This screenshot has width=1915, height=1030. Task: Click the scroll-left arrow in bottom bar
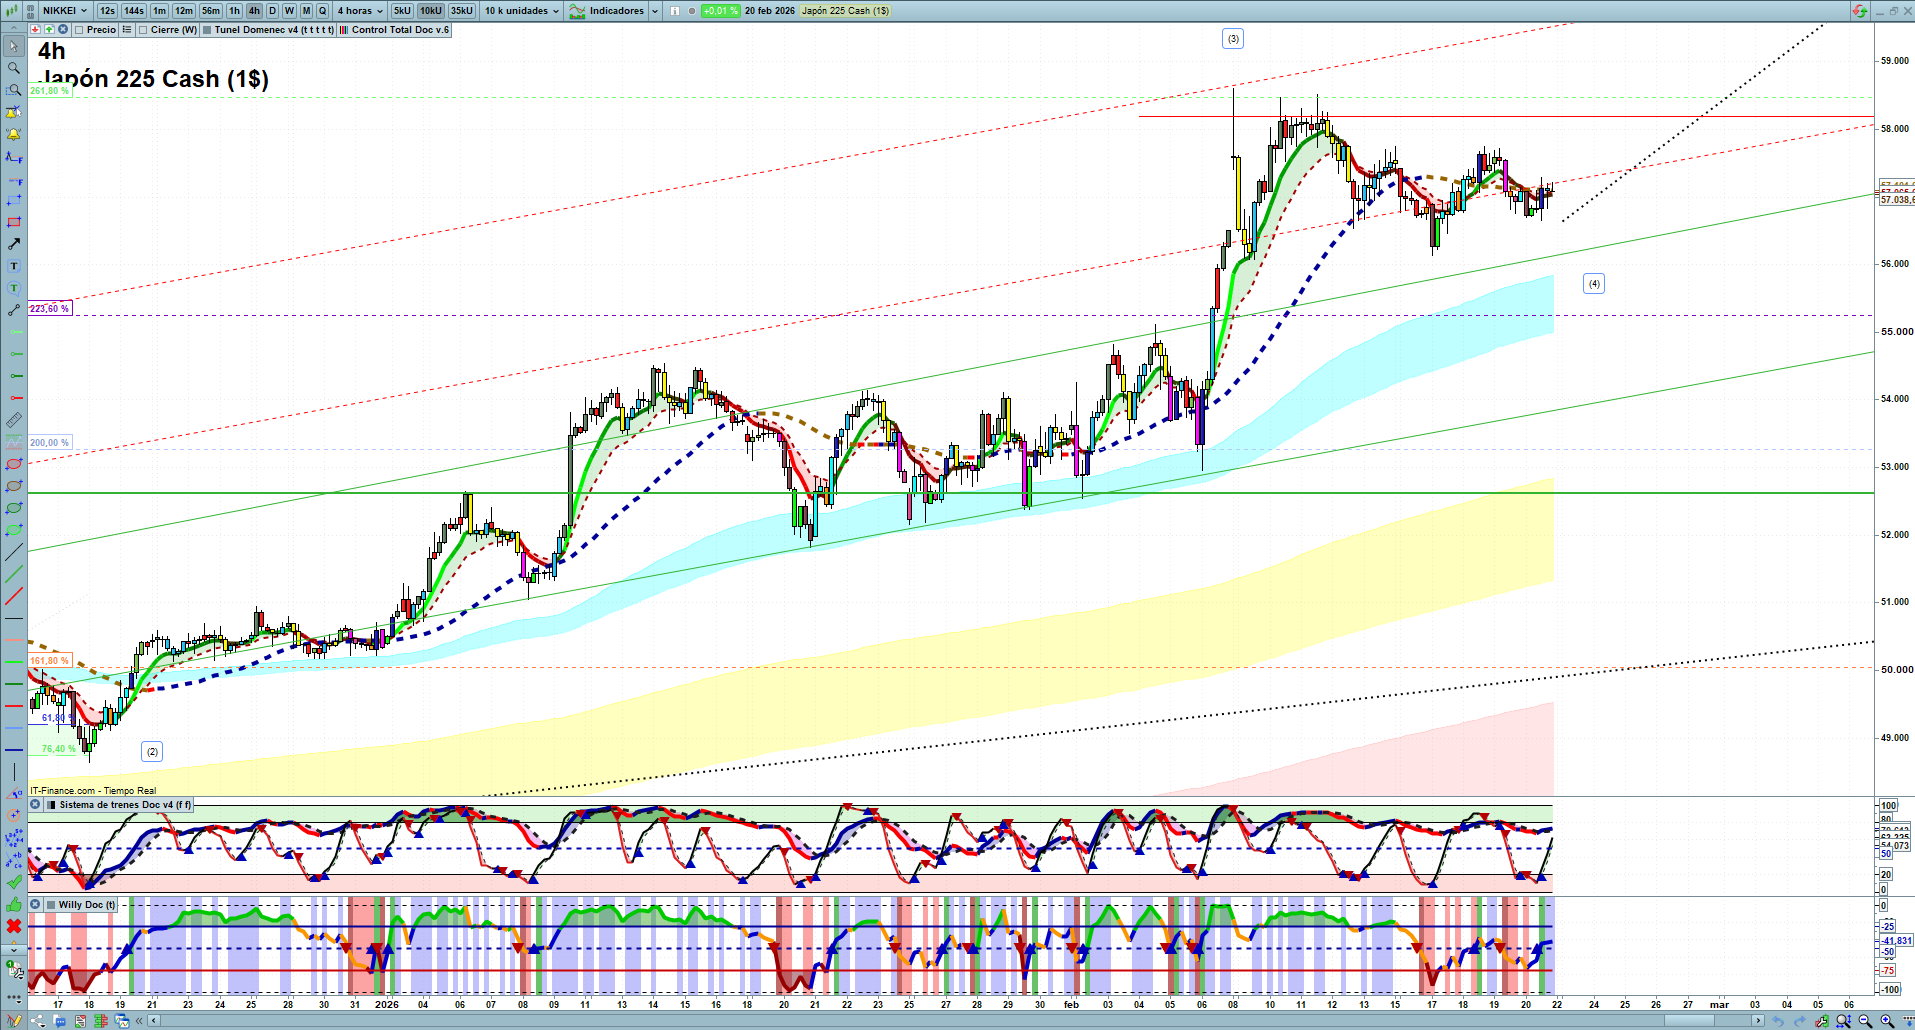point(153,1021)
